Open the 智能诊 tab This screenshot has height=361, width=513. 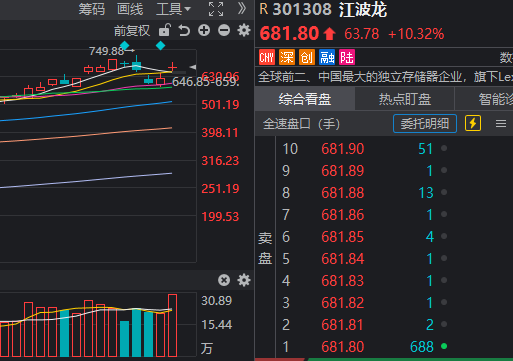coord(484,99)
